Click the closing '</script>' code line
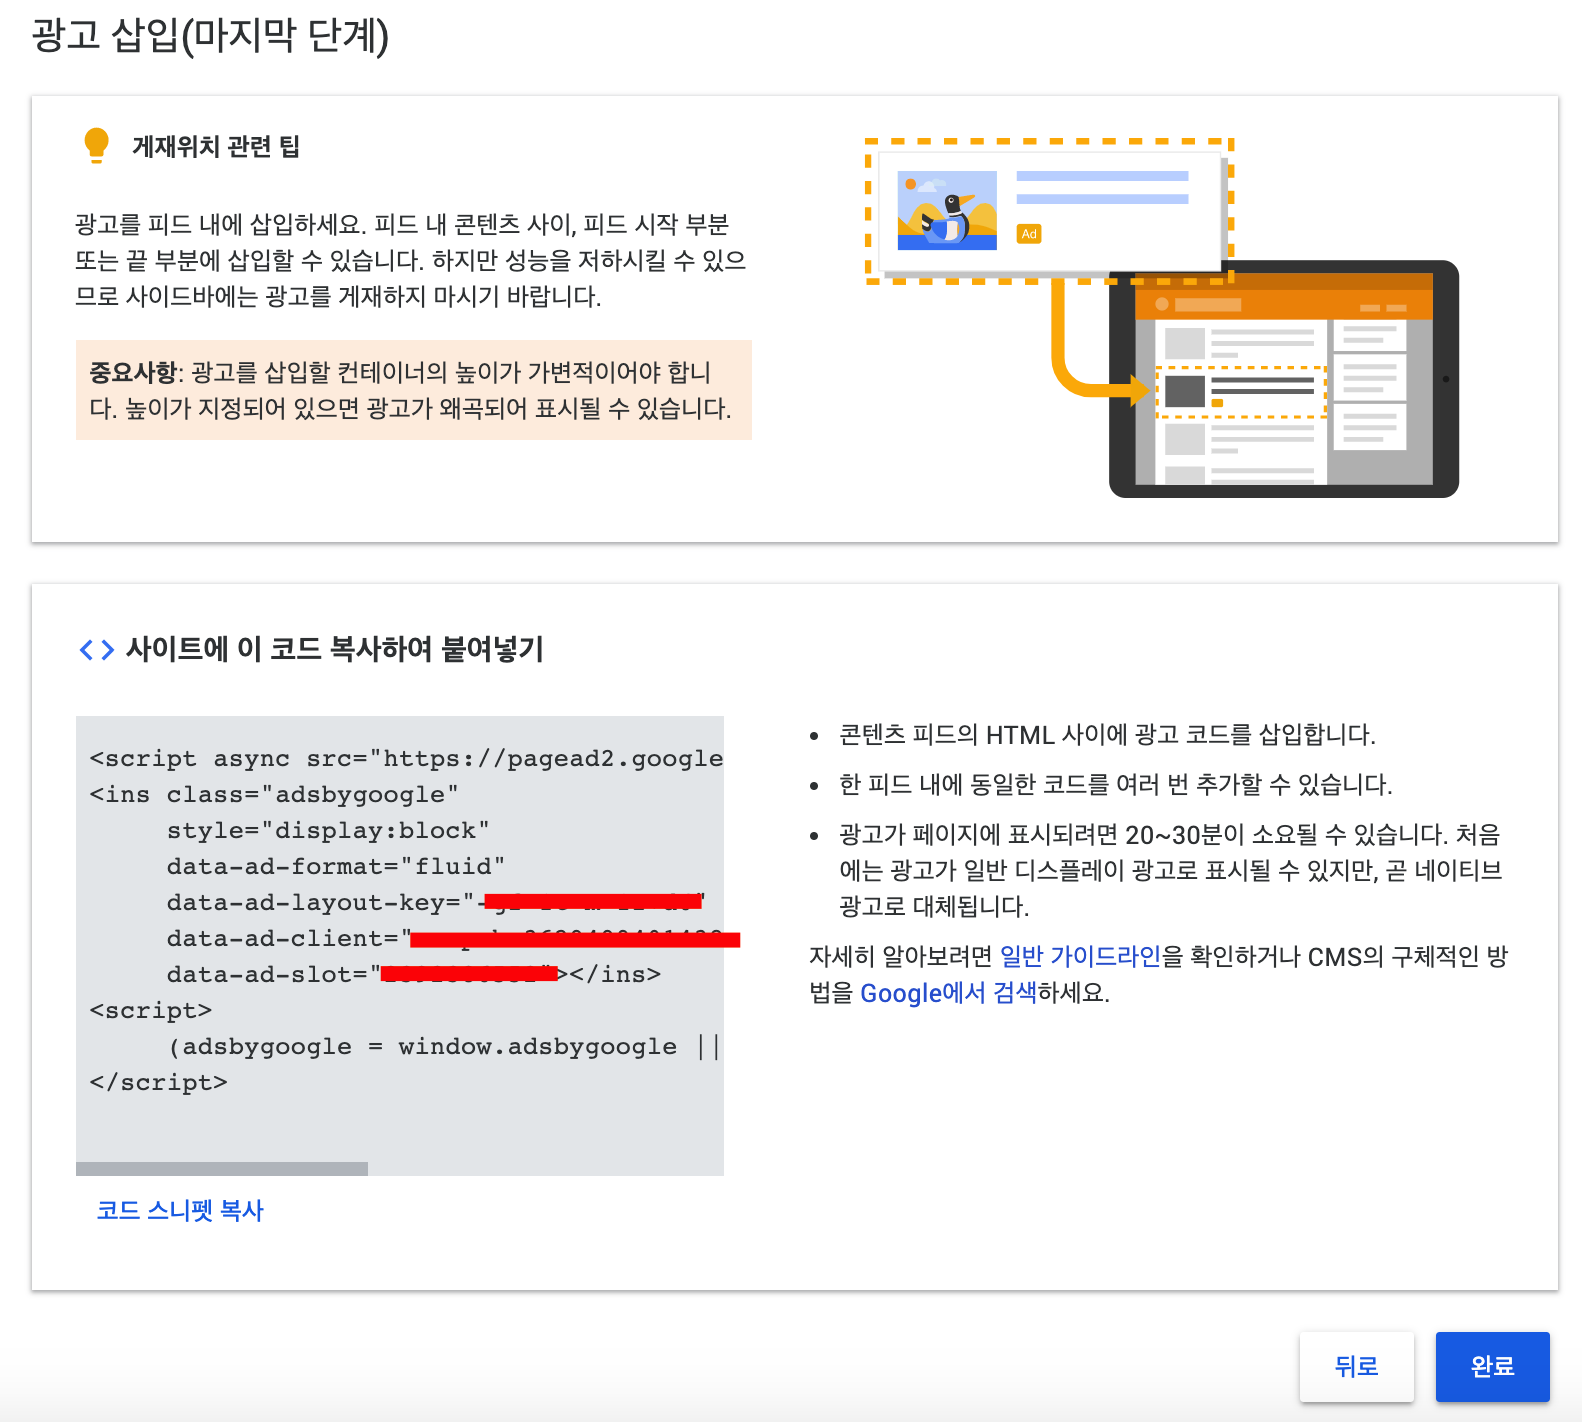The image size is (1582, 1422). (158, 1082)
